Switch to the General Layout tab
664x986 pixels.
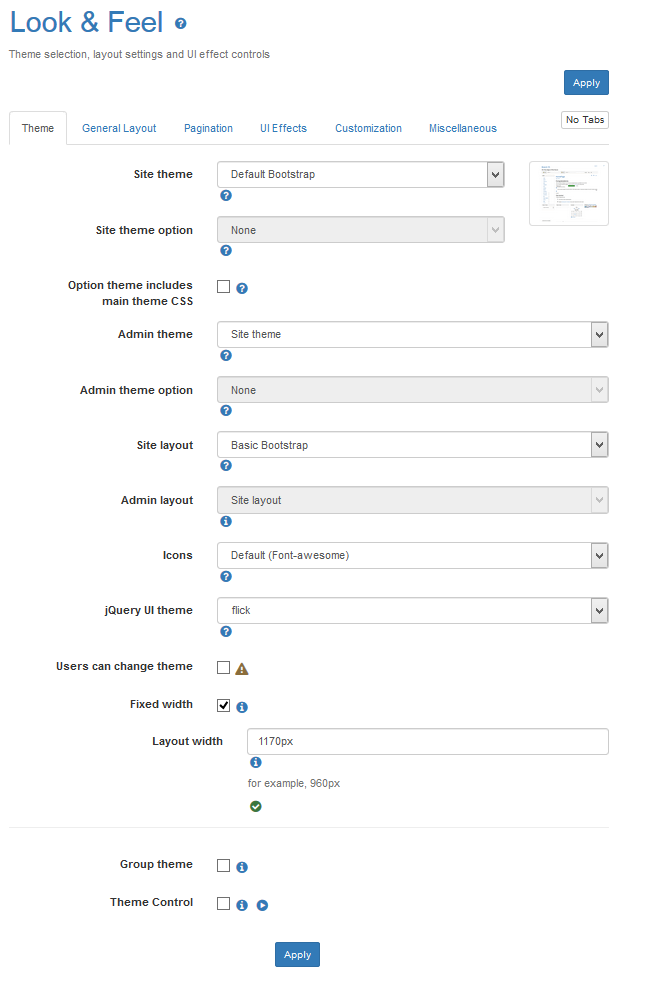point(119,128)
